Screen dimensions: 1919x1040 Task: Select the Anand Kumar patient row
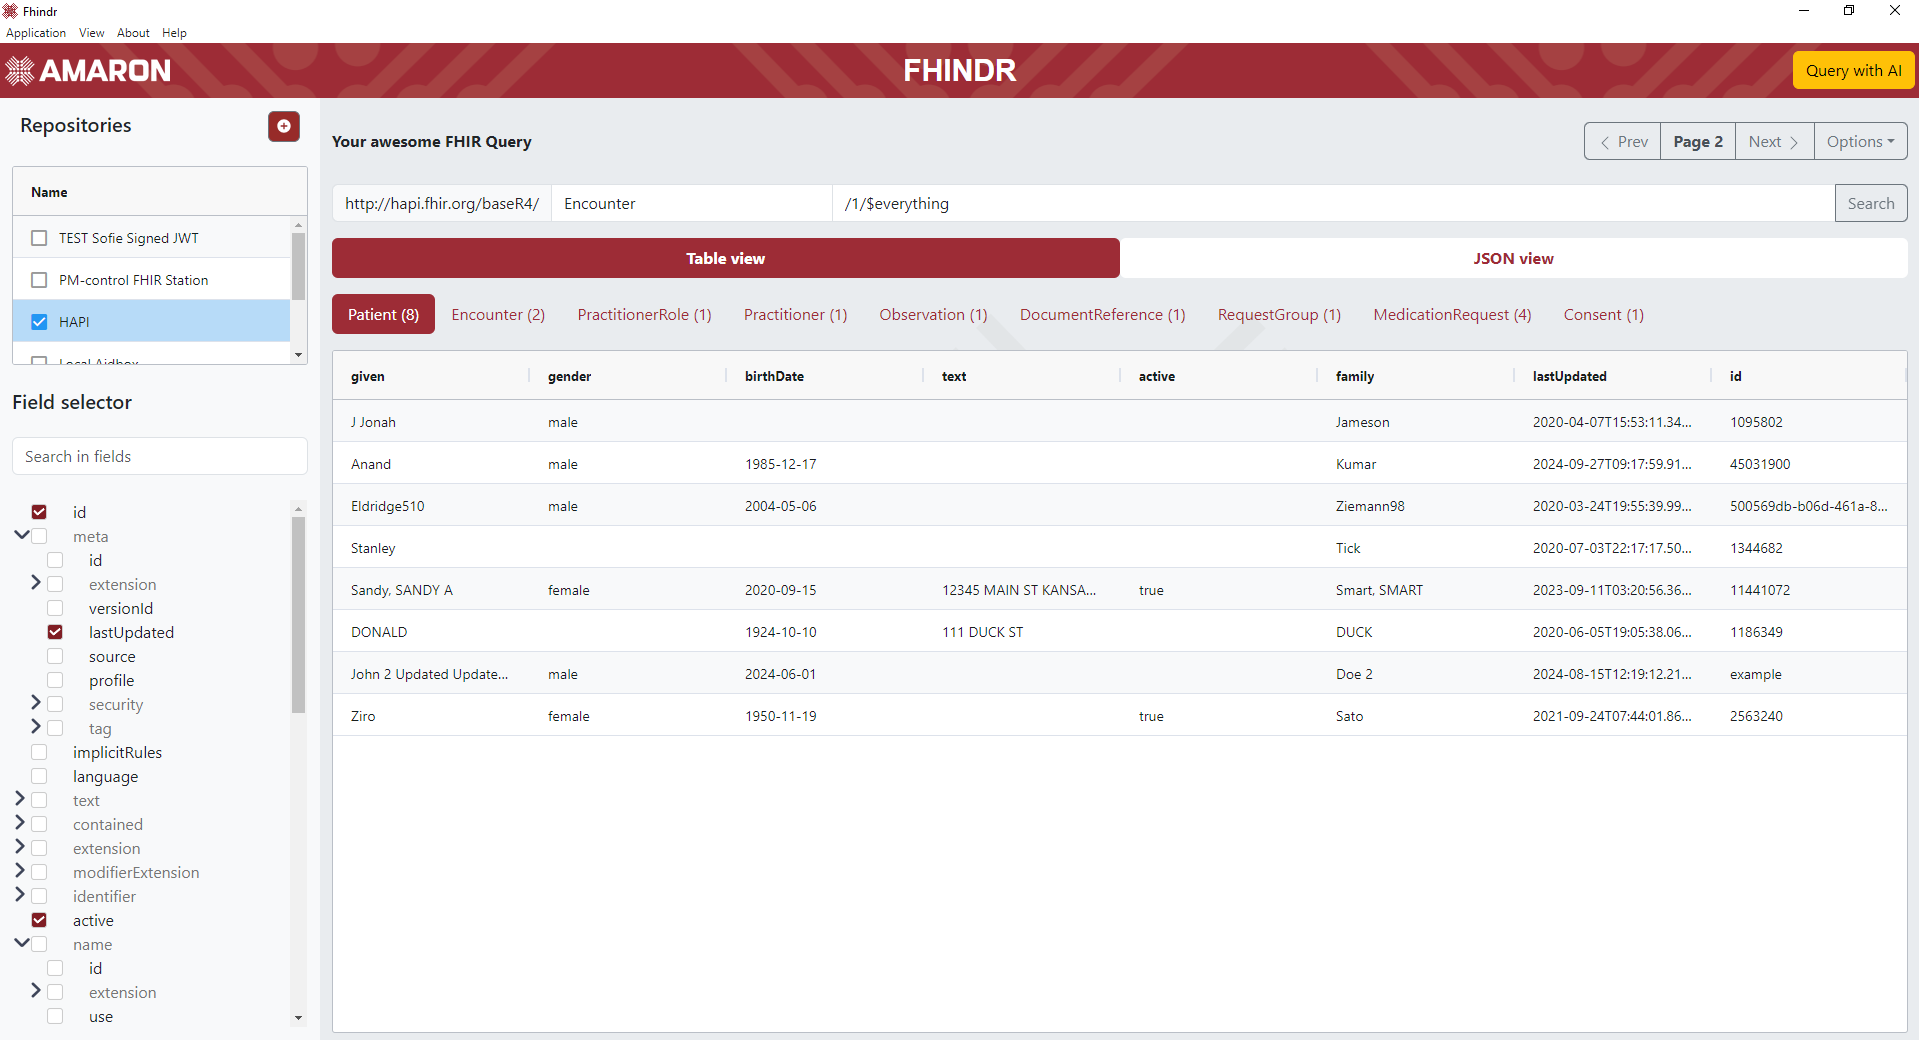pyautogui.click(x=1119, y=464)
